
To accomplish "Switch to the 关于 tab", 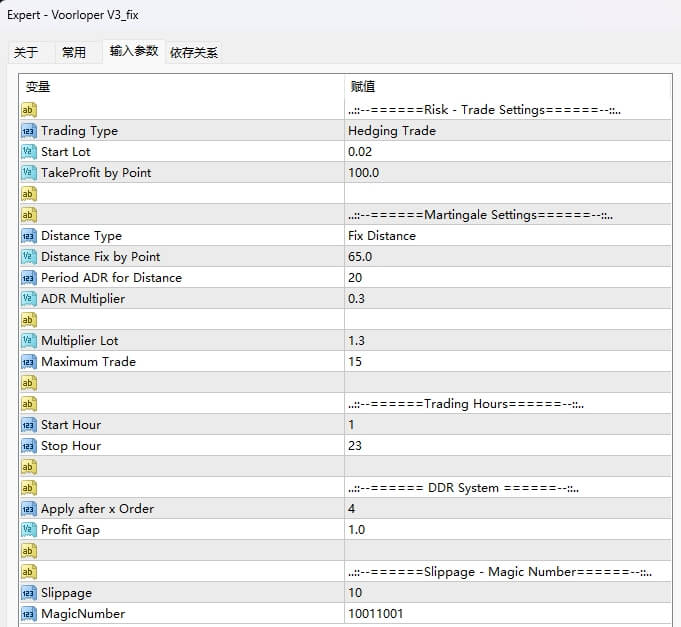I will (x=26, y=53).
